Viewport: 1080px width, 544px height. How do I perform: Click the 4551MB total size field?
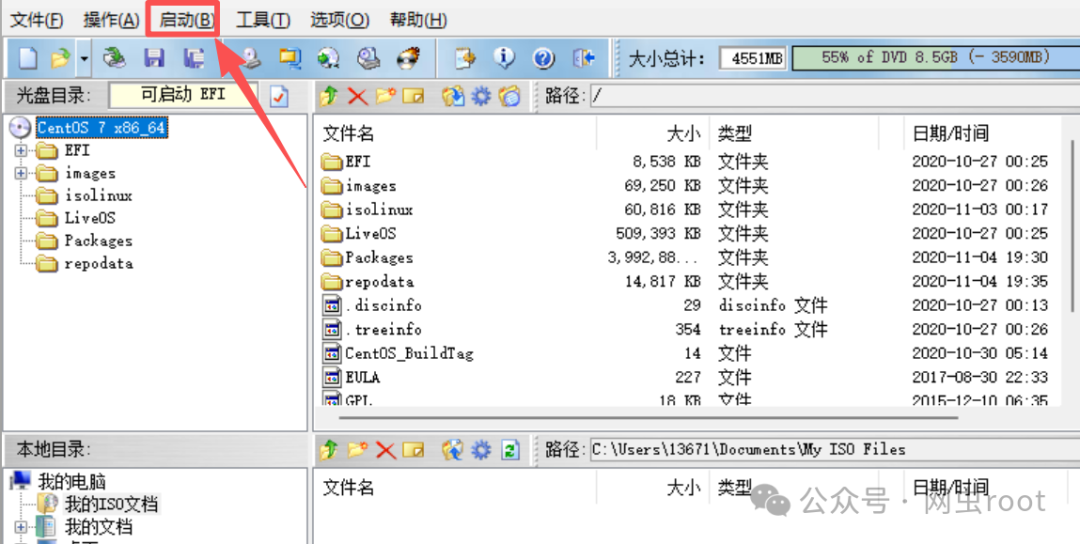tap(753, 59)
